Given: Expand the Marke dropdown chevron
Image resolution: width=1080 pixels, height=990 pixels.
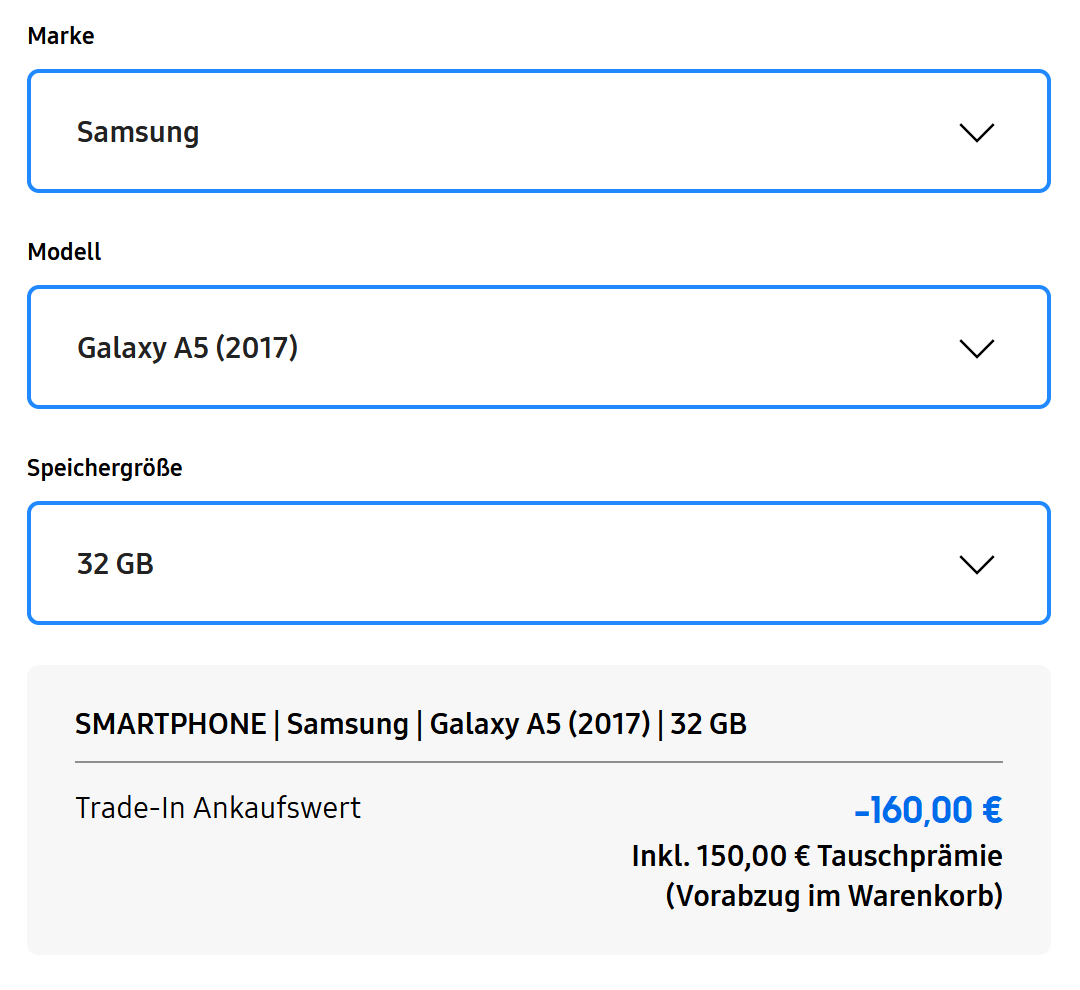Looking at the screenshot, I should click(976, 132).
